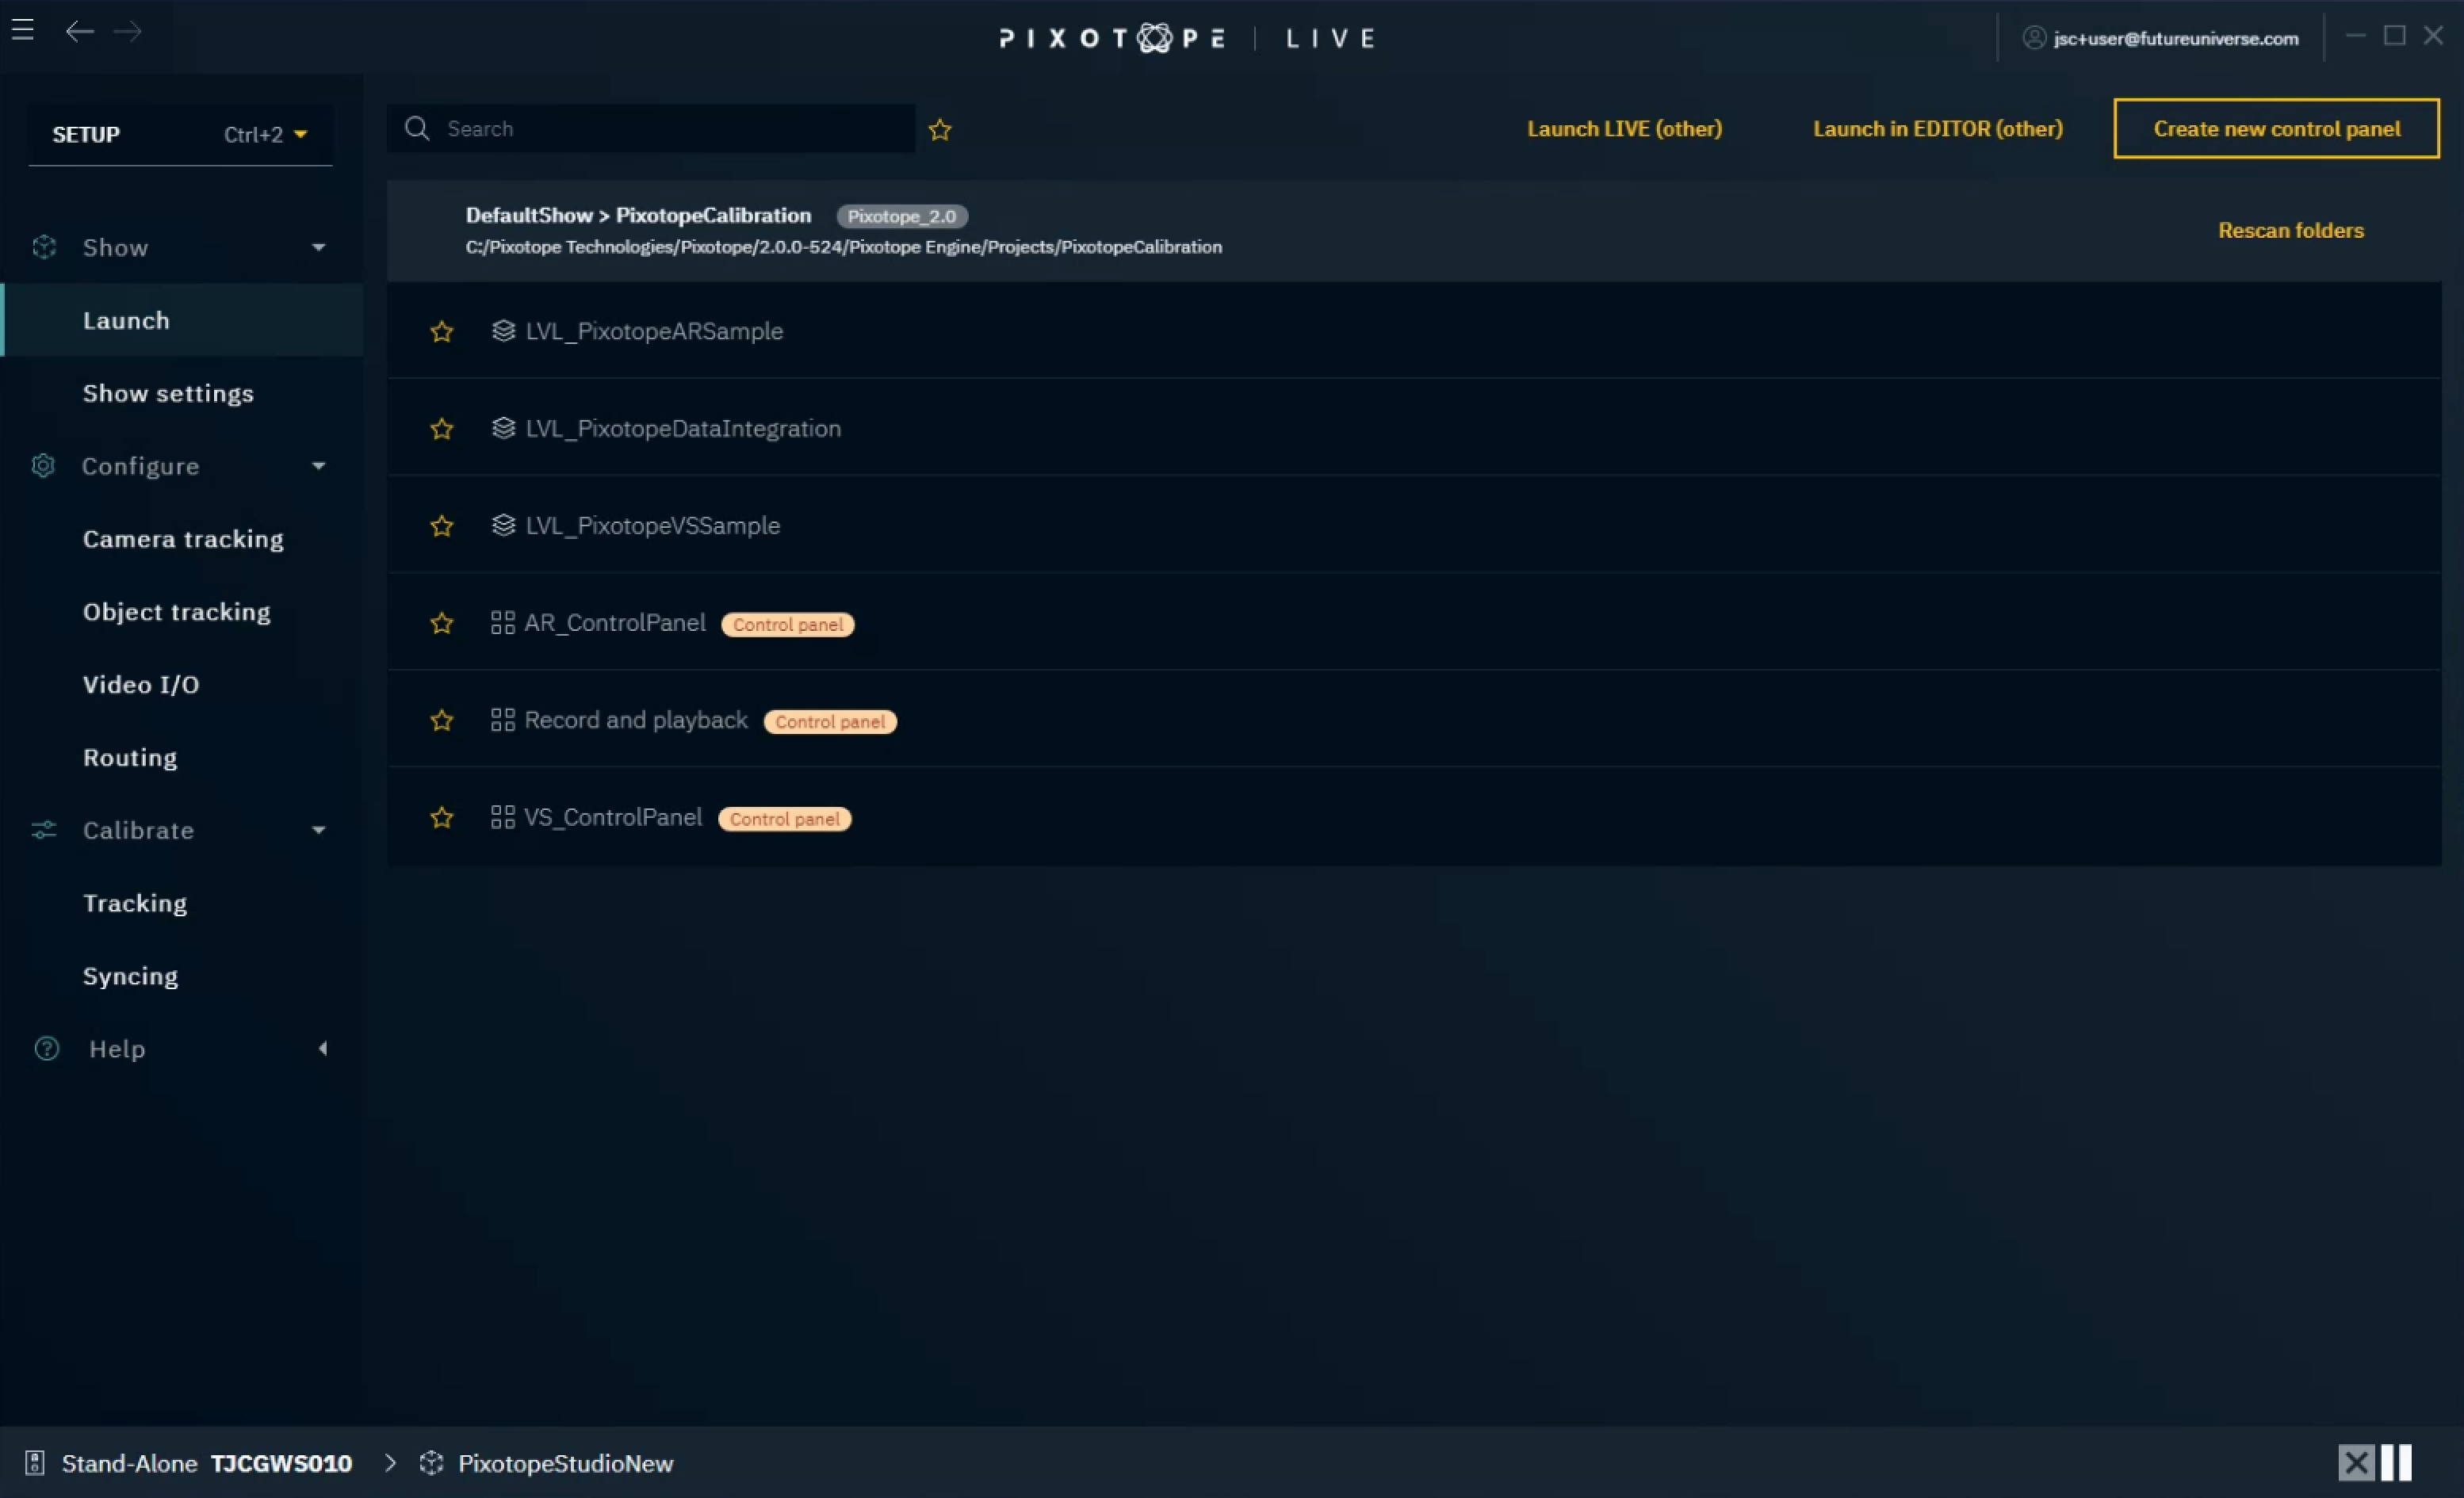The image size is (2464, 1498).
Task: Switch to Show settings
Action: 168,393
